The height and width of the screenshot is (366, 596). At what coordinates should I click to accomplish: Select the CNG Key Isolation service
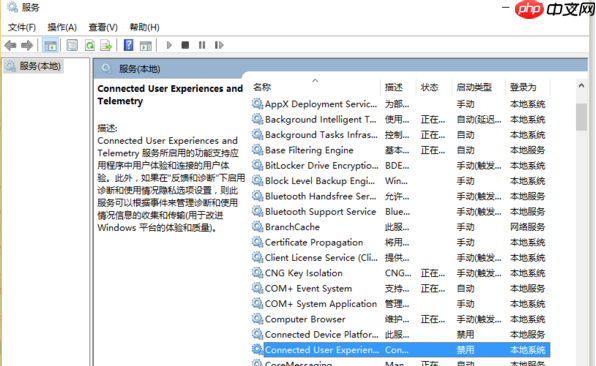tap(304, 273)
